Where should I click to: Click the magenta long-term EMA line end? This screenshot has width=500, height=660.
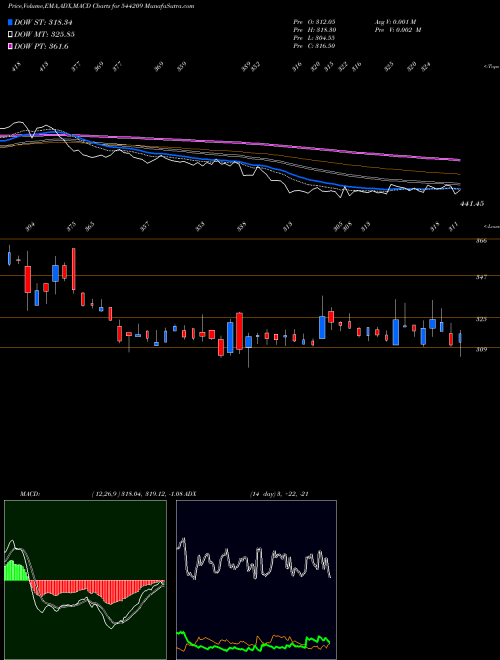[x=458, y=160]
